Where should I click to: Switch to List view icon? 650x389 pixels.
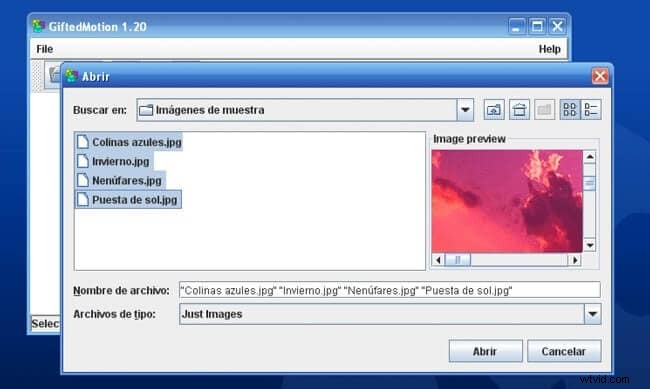pyautogui.click(x=570, y=110)
